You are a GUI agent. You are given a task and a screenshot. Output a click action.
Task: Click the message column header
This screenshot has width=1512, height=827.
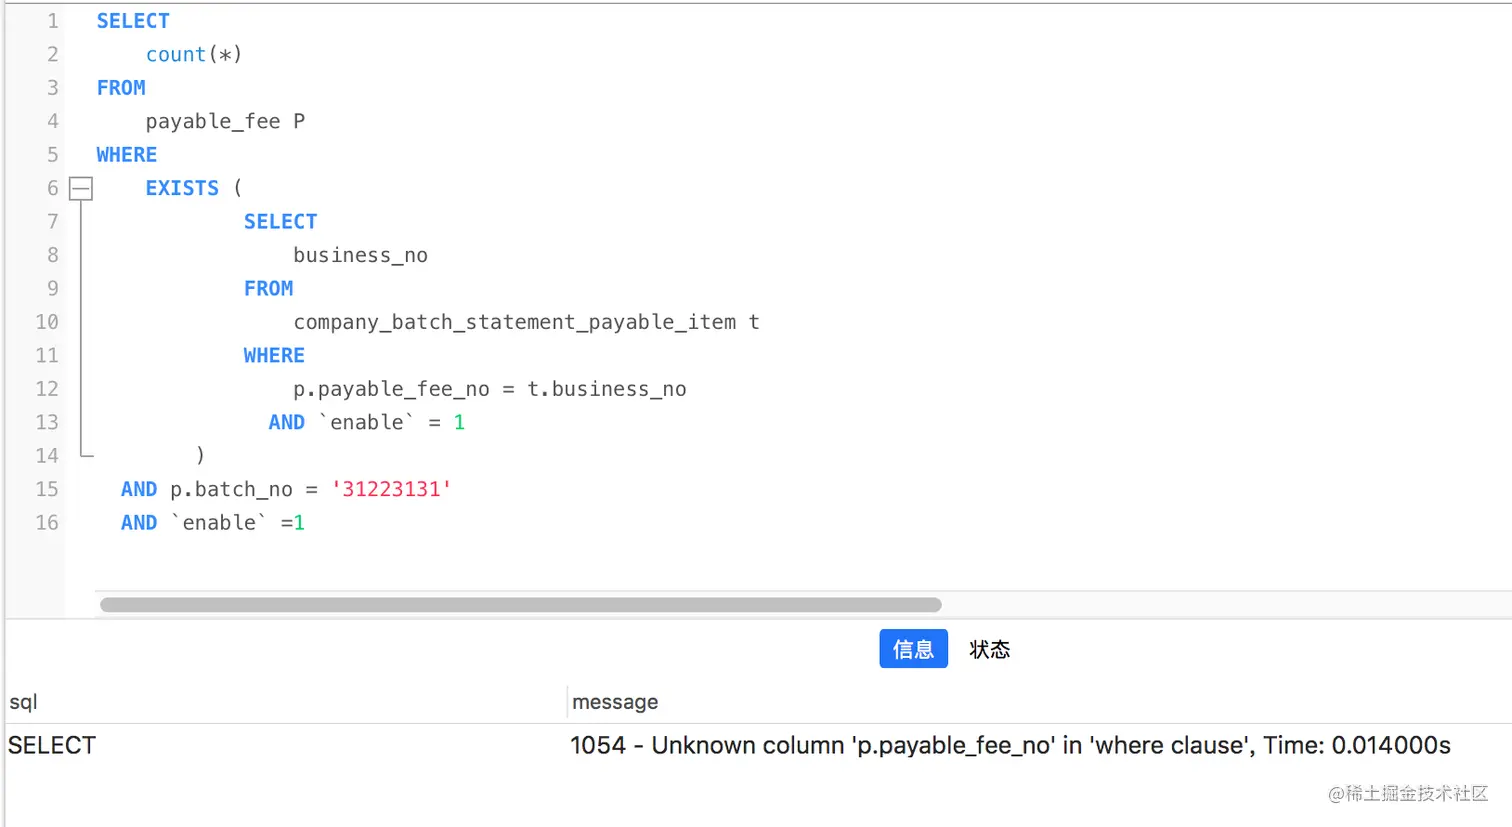click(x=615, y=702)
